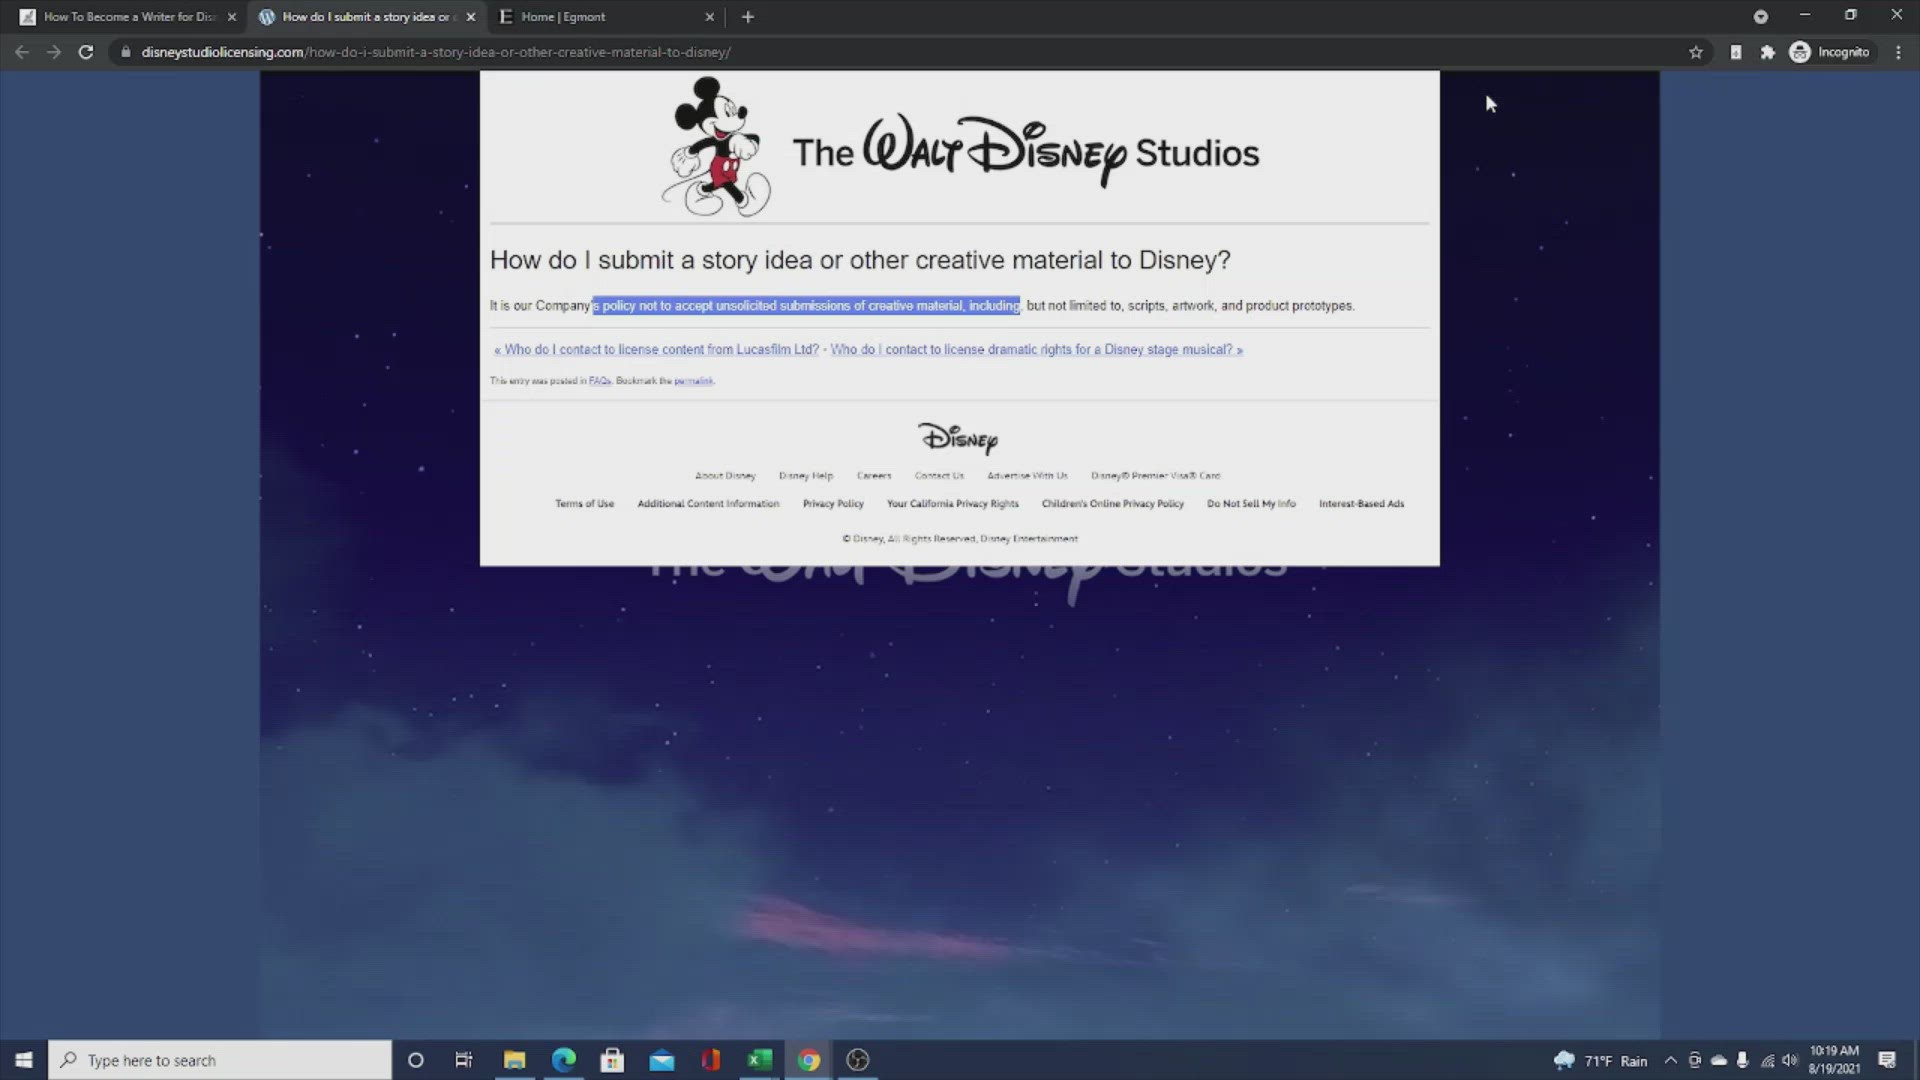This screenshot has height=1080, width=1920.
Task: Open 'Who do I contact to license content from Lucasfilm' link
Action: (656, 349)
